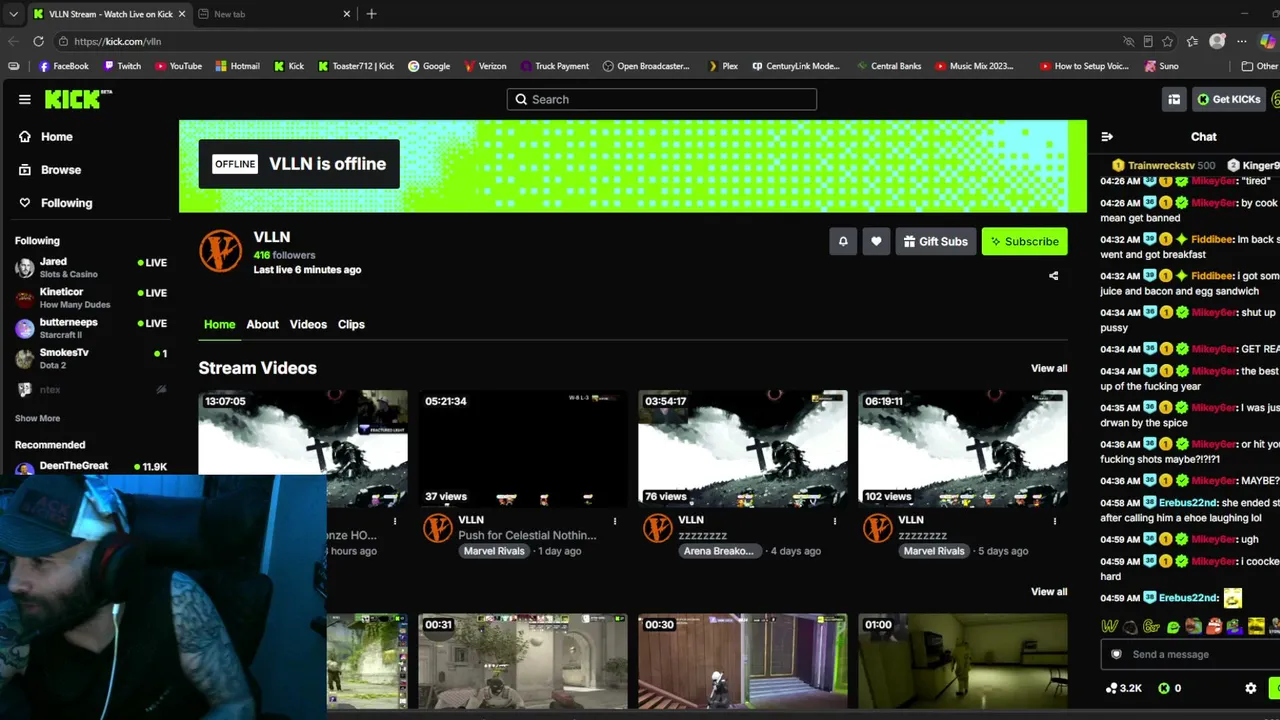The width and height of the screenshot is (1280, 720).
Task: Click Arena Breako... category tag
Action: pyautogui.click(x=718, y=551)
